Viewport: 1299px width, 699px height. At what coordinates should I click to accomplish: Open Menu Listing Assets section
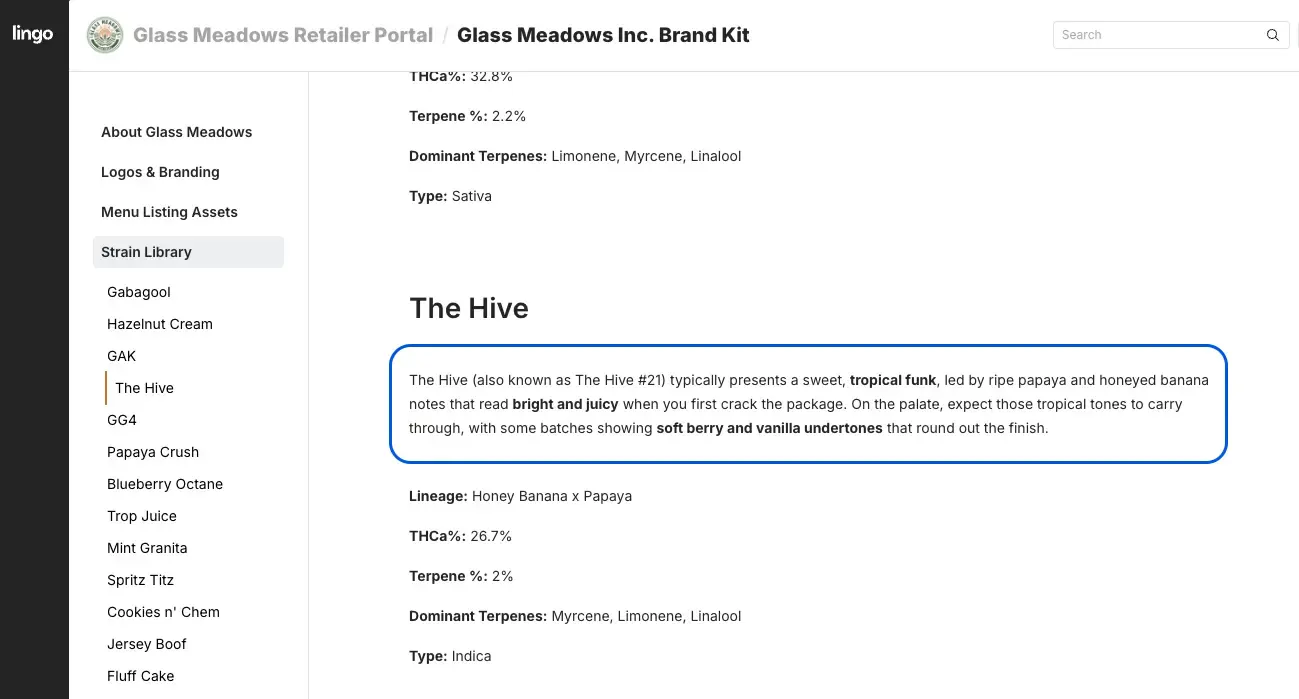click(x=169, y=212)
